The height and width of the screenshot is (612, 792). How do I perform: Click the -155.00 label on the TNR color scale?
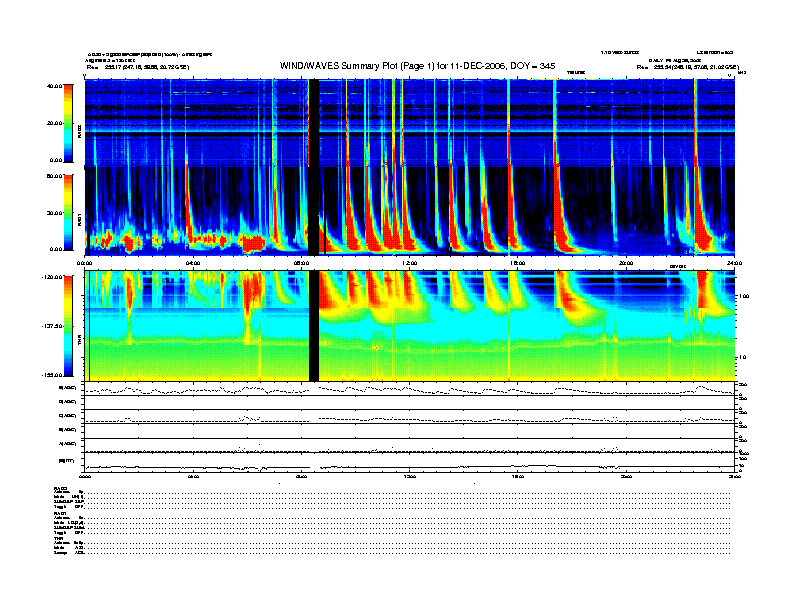(53, 375)
